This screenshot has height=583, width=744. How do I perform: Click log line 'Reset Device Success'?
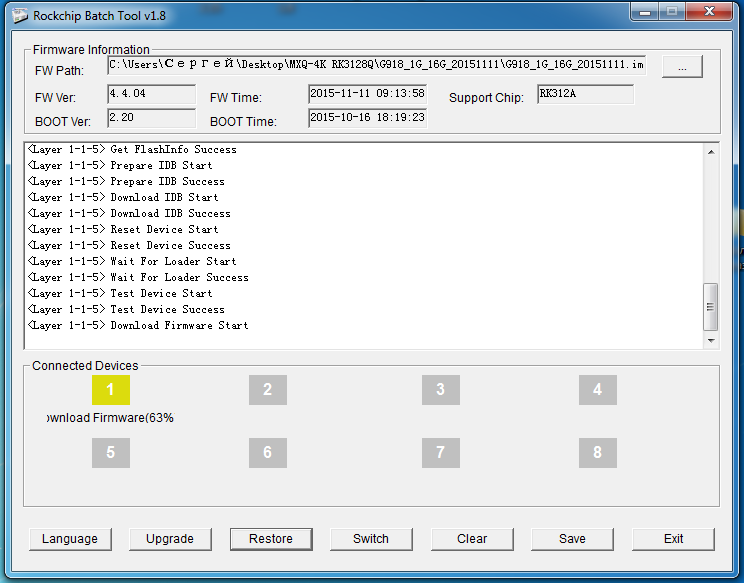pos(129,246)
